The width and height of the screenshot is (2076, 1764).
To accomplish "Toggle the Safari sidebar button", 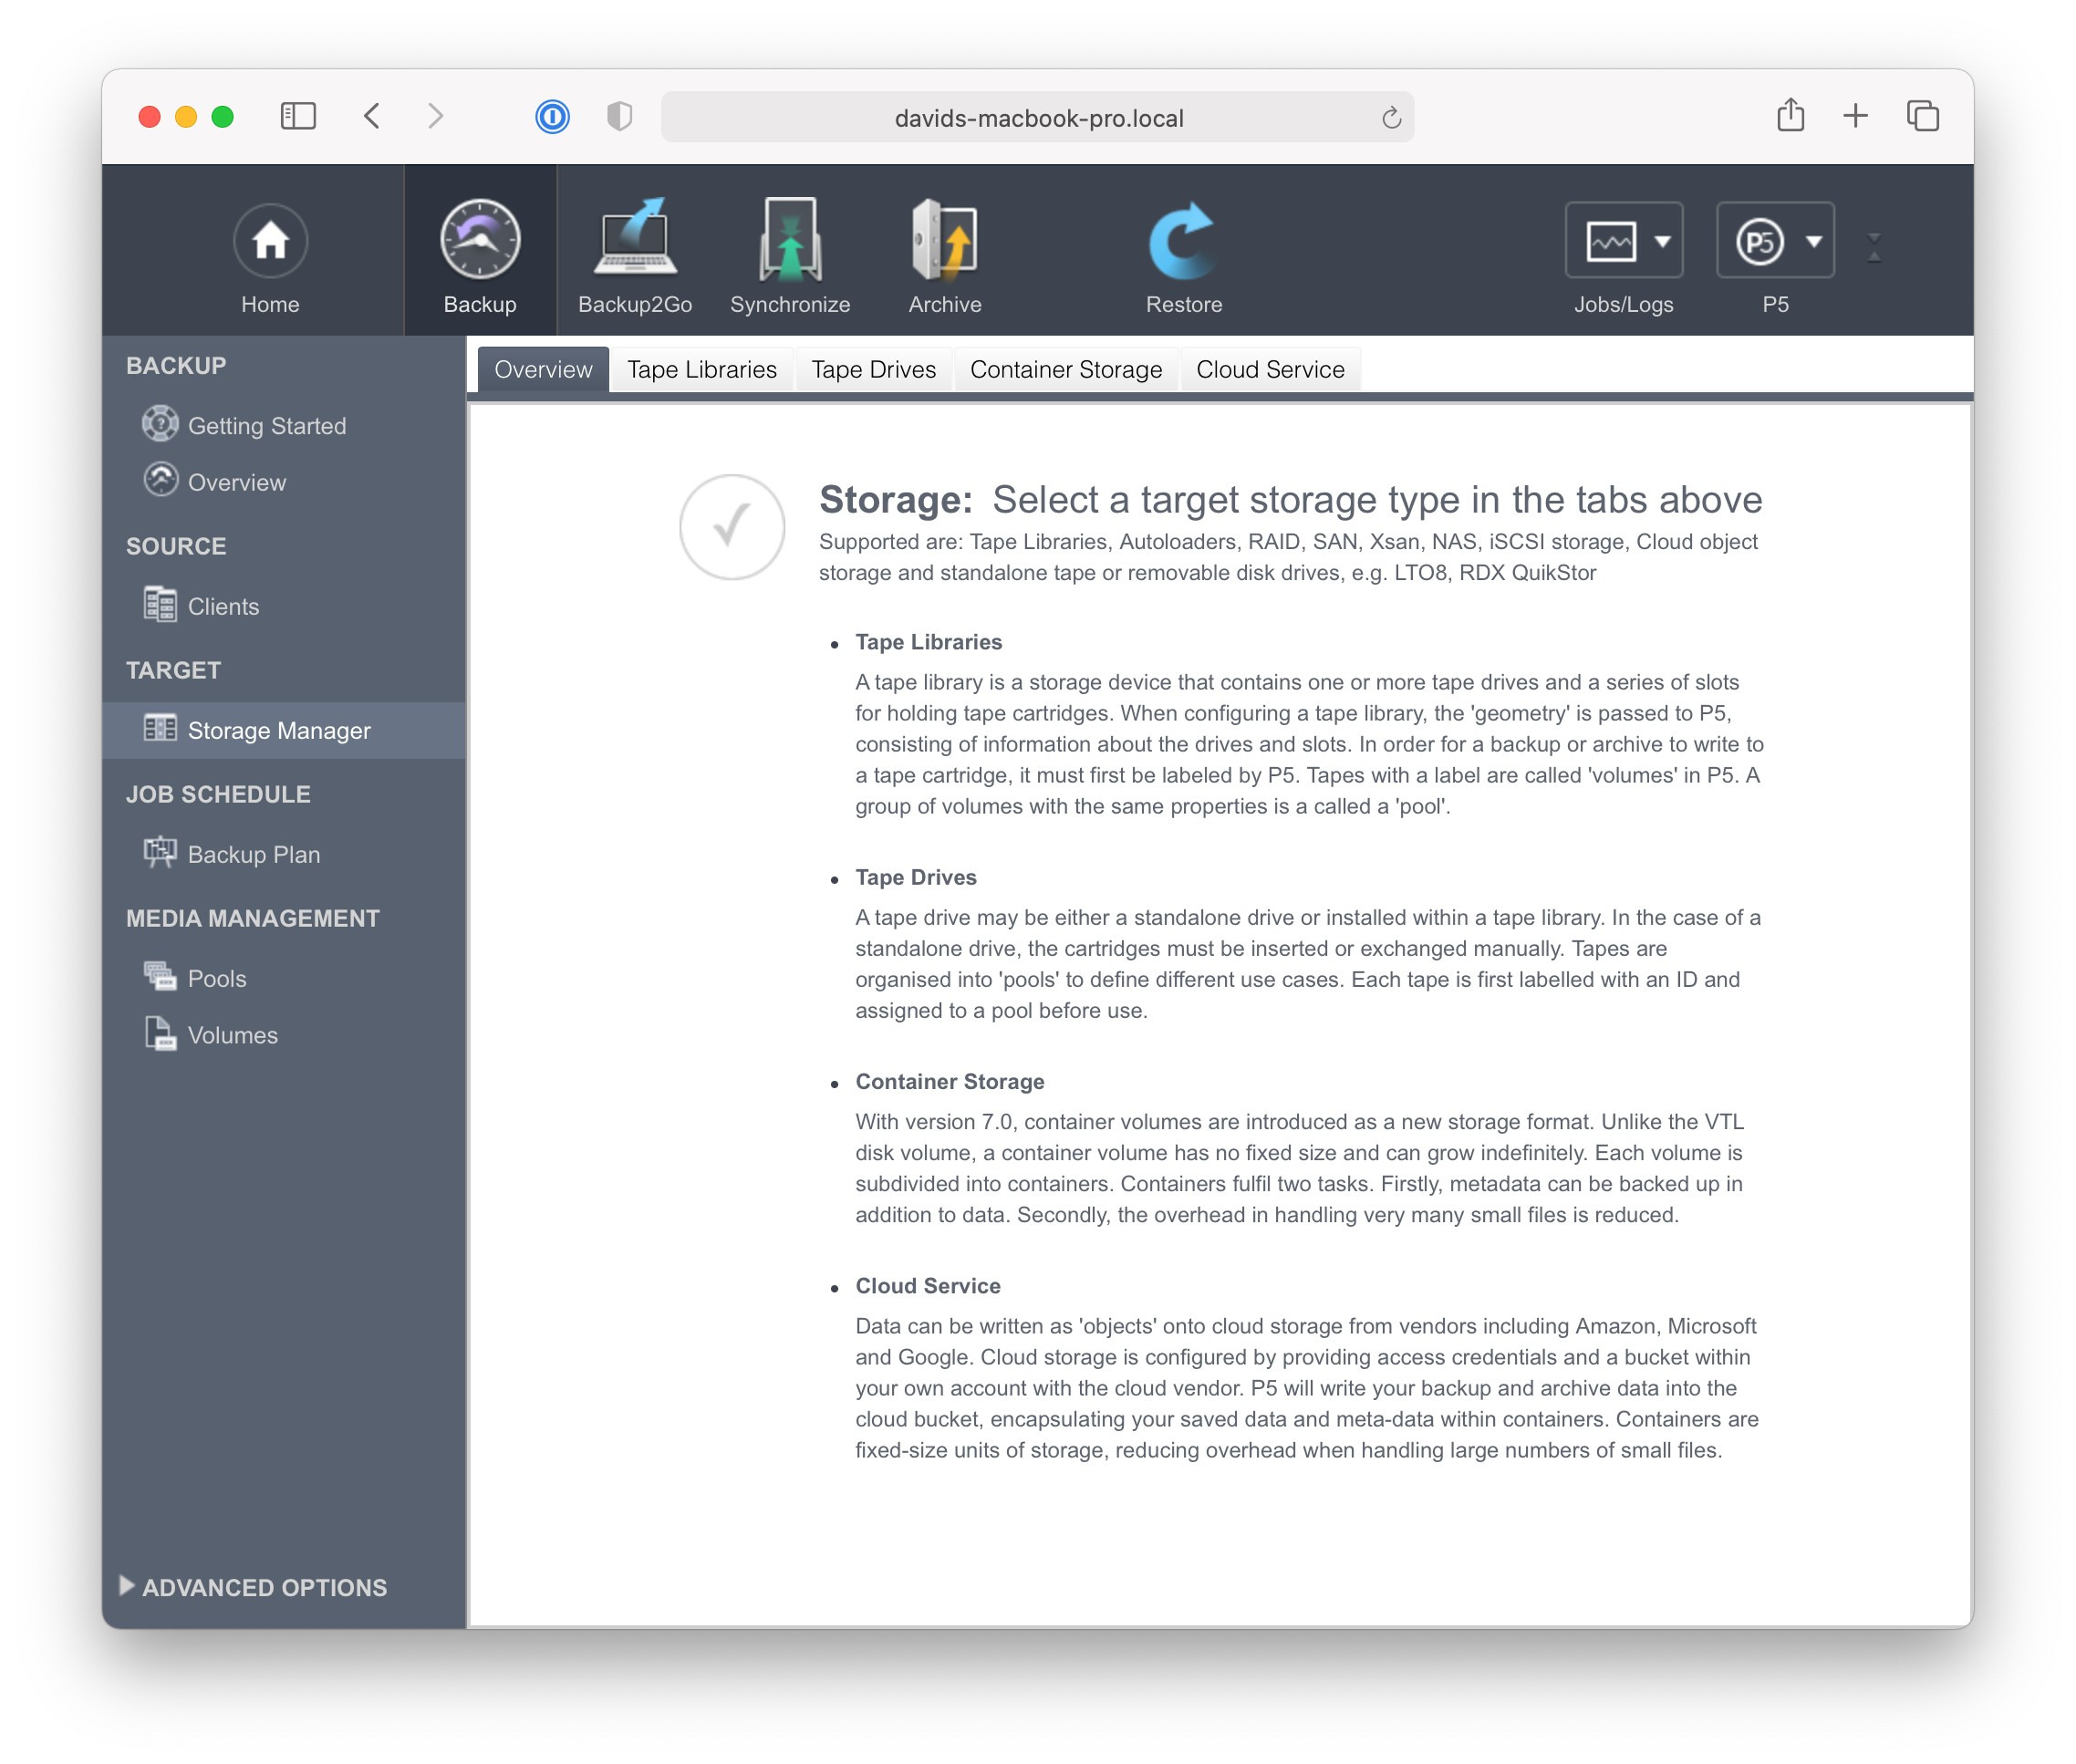I will pyautogui.click(x=298, y=117).
